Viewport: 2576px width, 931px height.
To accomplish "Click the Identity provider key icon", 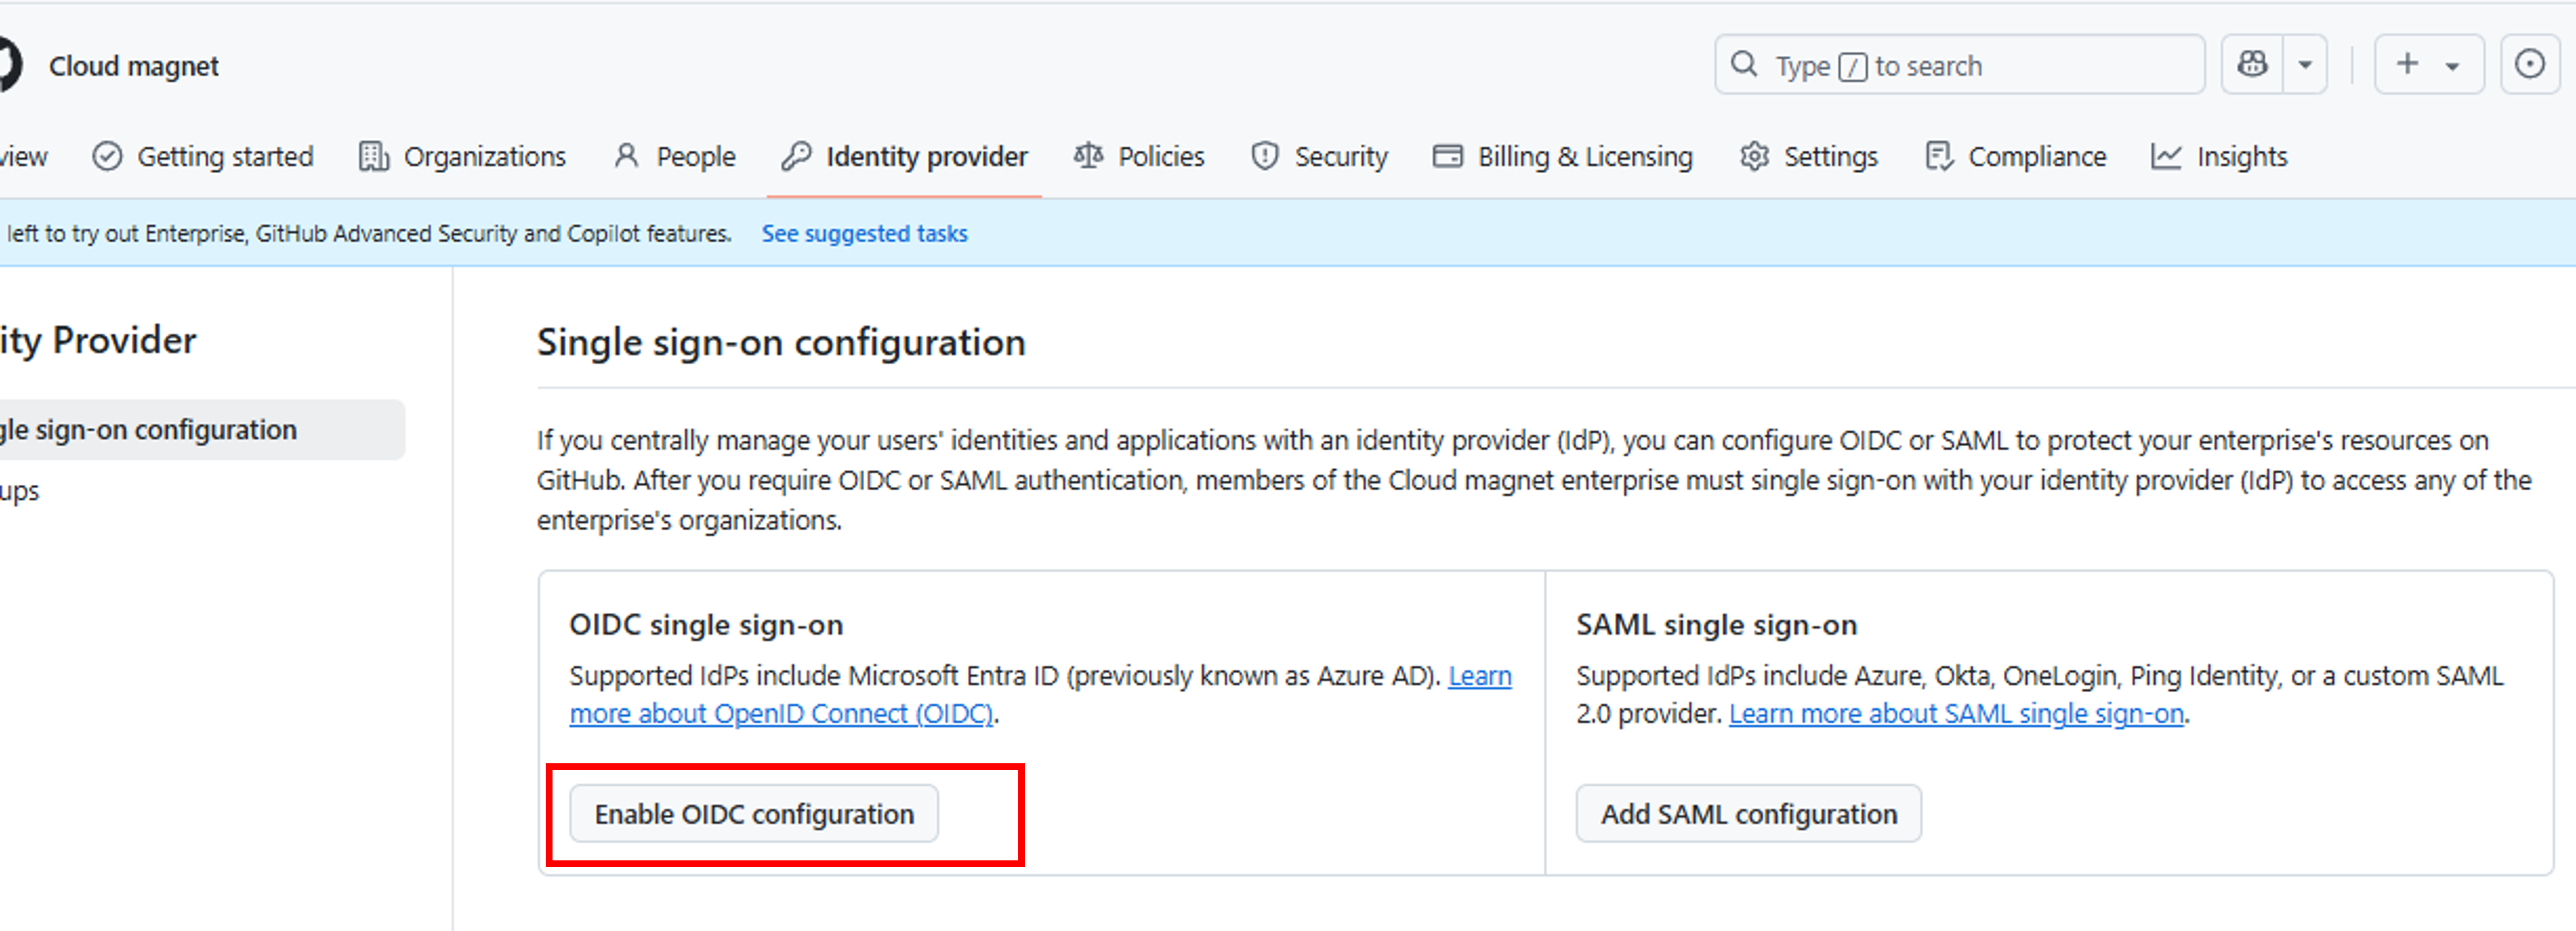I will (x=796, y=157).
